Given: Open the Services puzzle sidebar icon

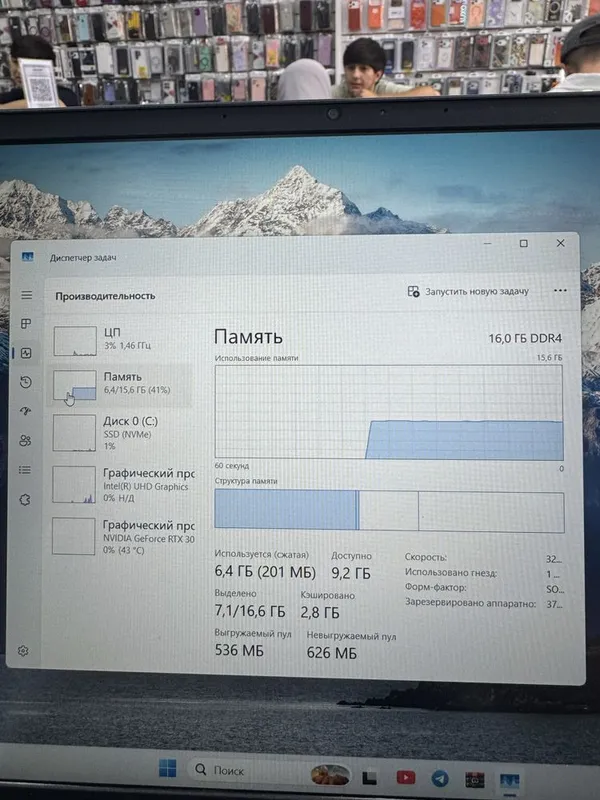Looking at the screenshot, I should coord(24,499).
